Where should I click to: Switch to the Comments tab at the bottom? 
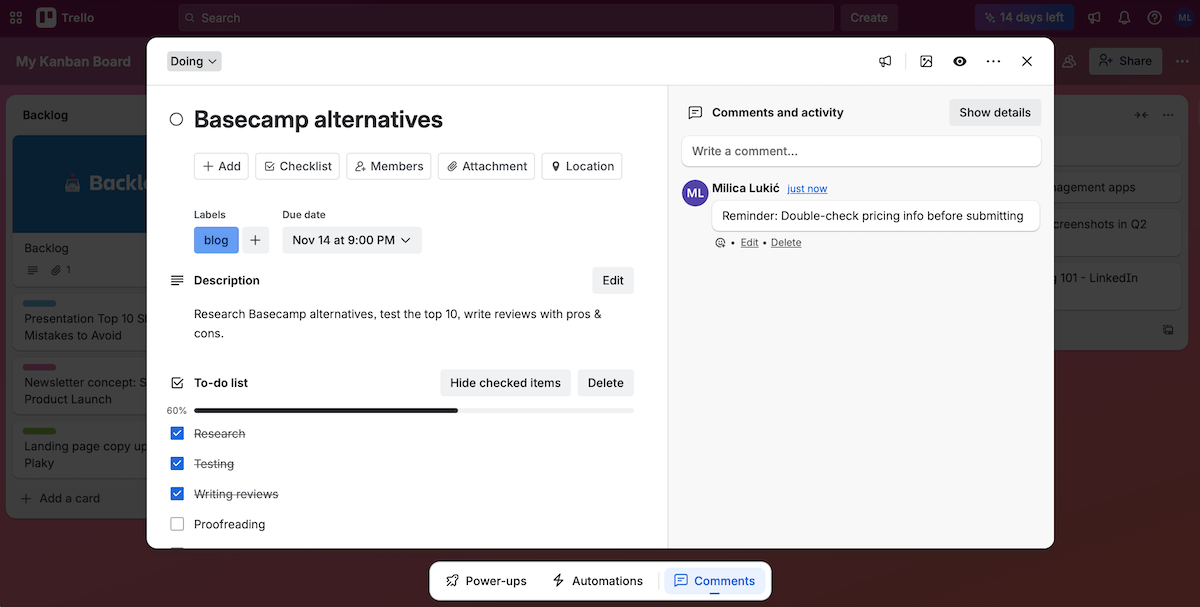pos(714,580)
